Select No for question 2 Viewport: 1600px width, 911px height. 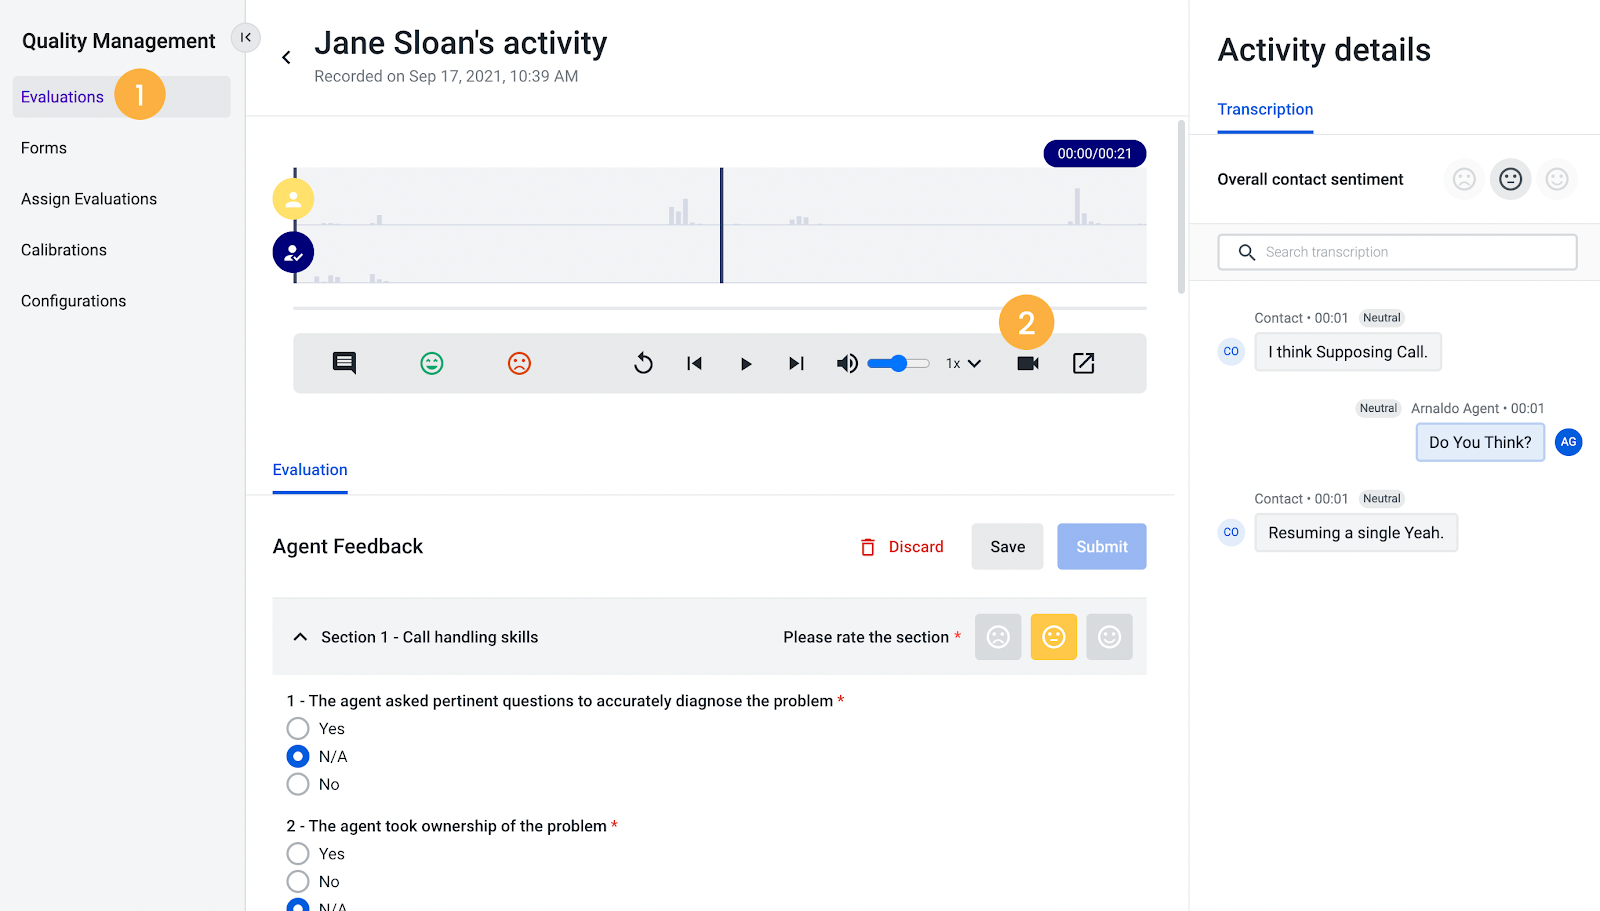pyautogui.click(x=298, y=881)
